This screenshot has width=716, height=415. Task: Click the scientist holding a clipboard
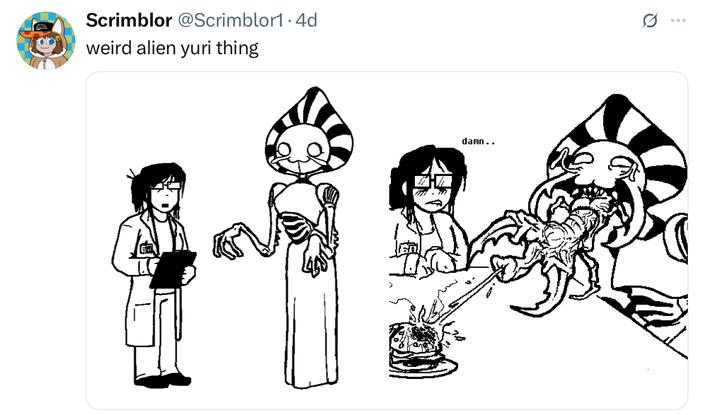(x=154, y=275)
